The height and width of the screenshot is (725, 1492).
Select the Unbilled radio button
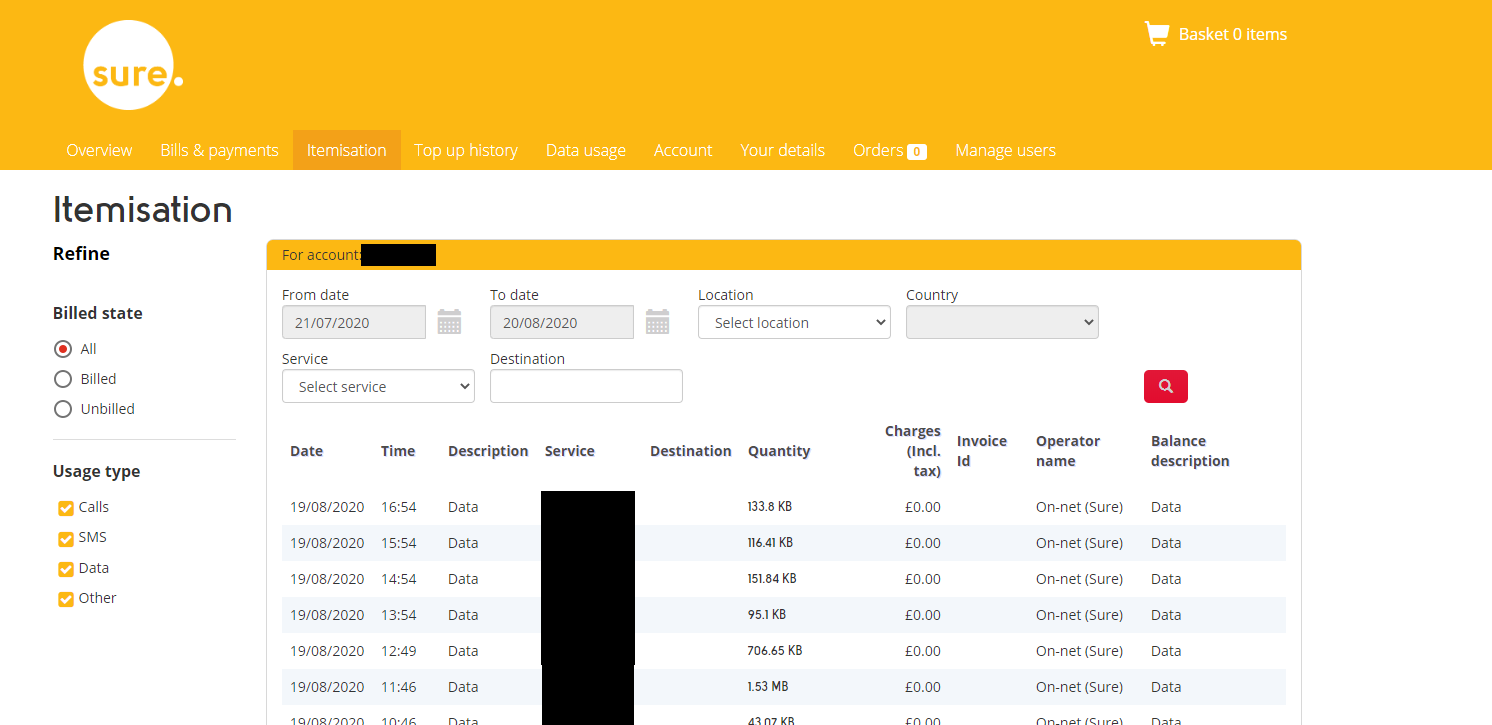click(63, 409)
